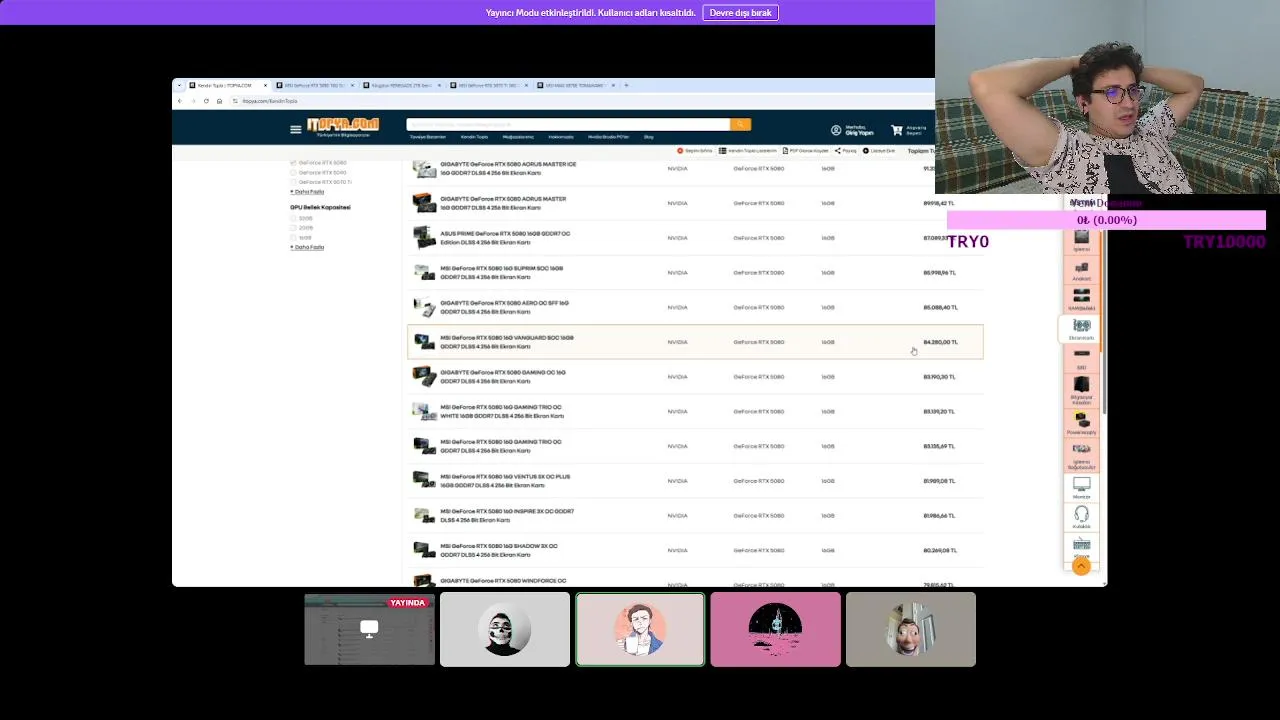1280x720 pixels.
Task: Select the SSD category in the sidebar
Action: (x=1081, y=358)
